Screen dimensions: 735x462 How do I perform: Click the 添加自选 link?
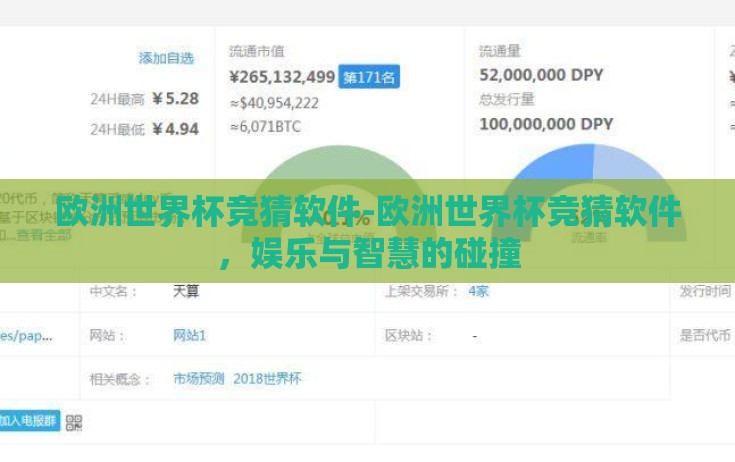[166, 58]
